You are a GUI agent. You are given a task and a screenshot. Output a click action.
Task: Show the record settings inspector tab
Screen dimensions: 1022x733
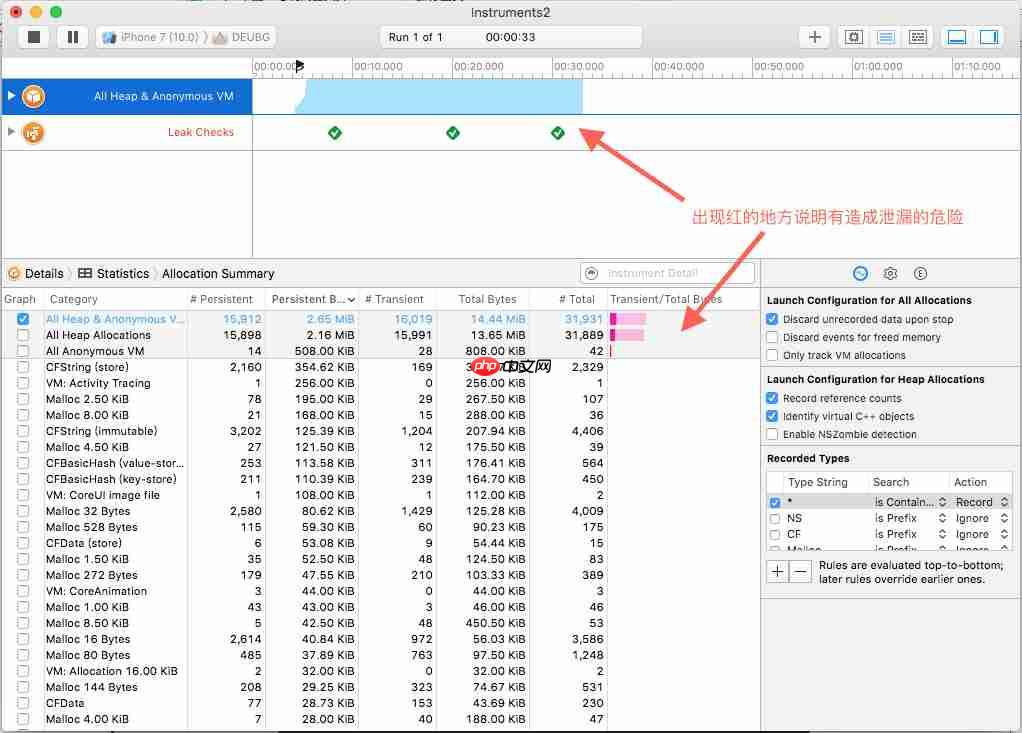click(x=860, y=274)
